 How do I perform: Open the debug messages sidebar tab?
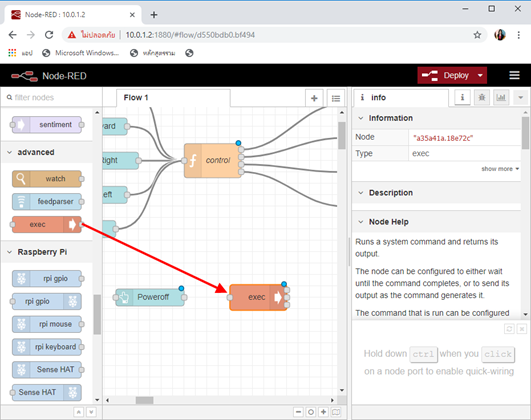click(x=482, y=98)
